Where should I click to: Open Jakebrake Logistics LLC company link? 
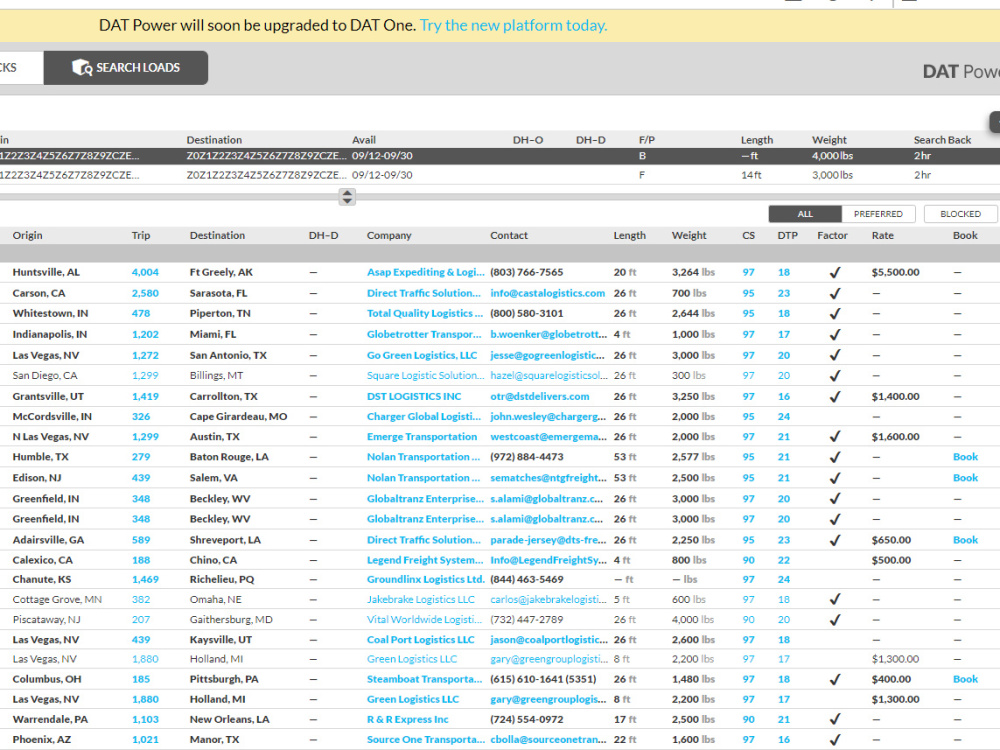click(420, 599)
